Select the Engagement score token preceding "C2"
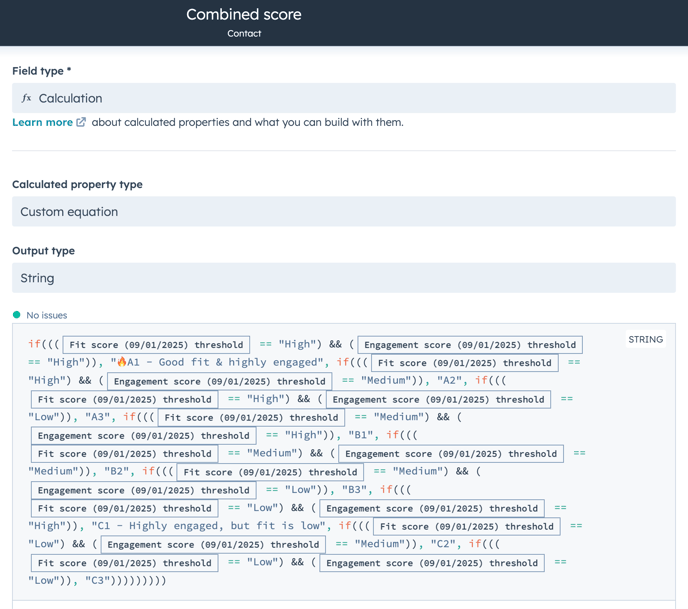The image size is (688, 609). [213, 545]
